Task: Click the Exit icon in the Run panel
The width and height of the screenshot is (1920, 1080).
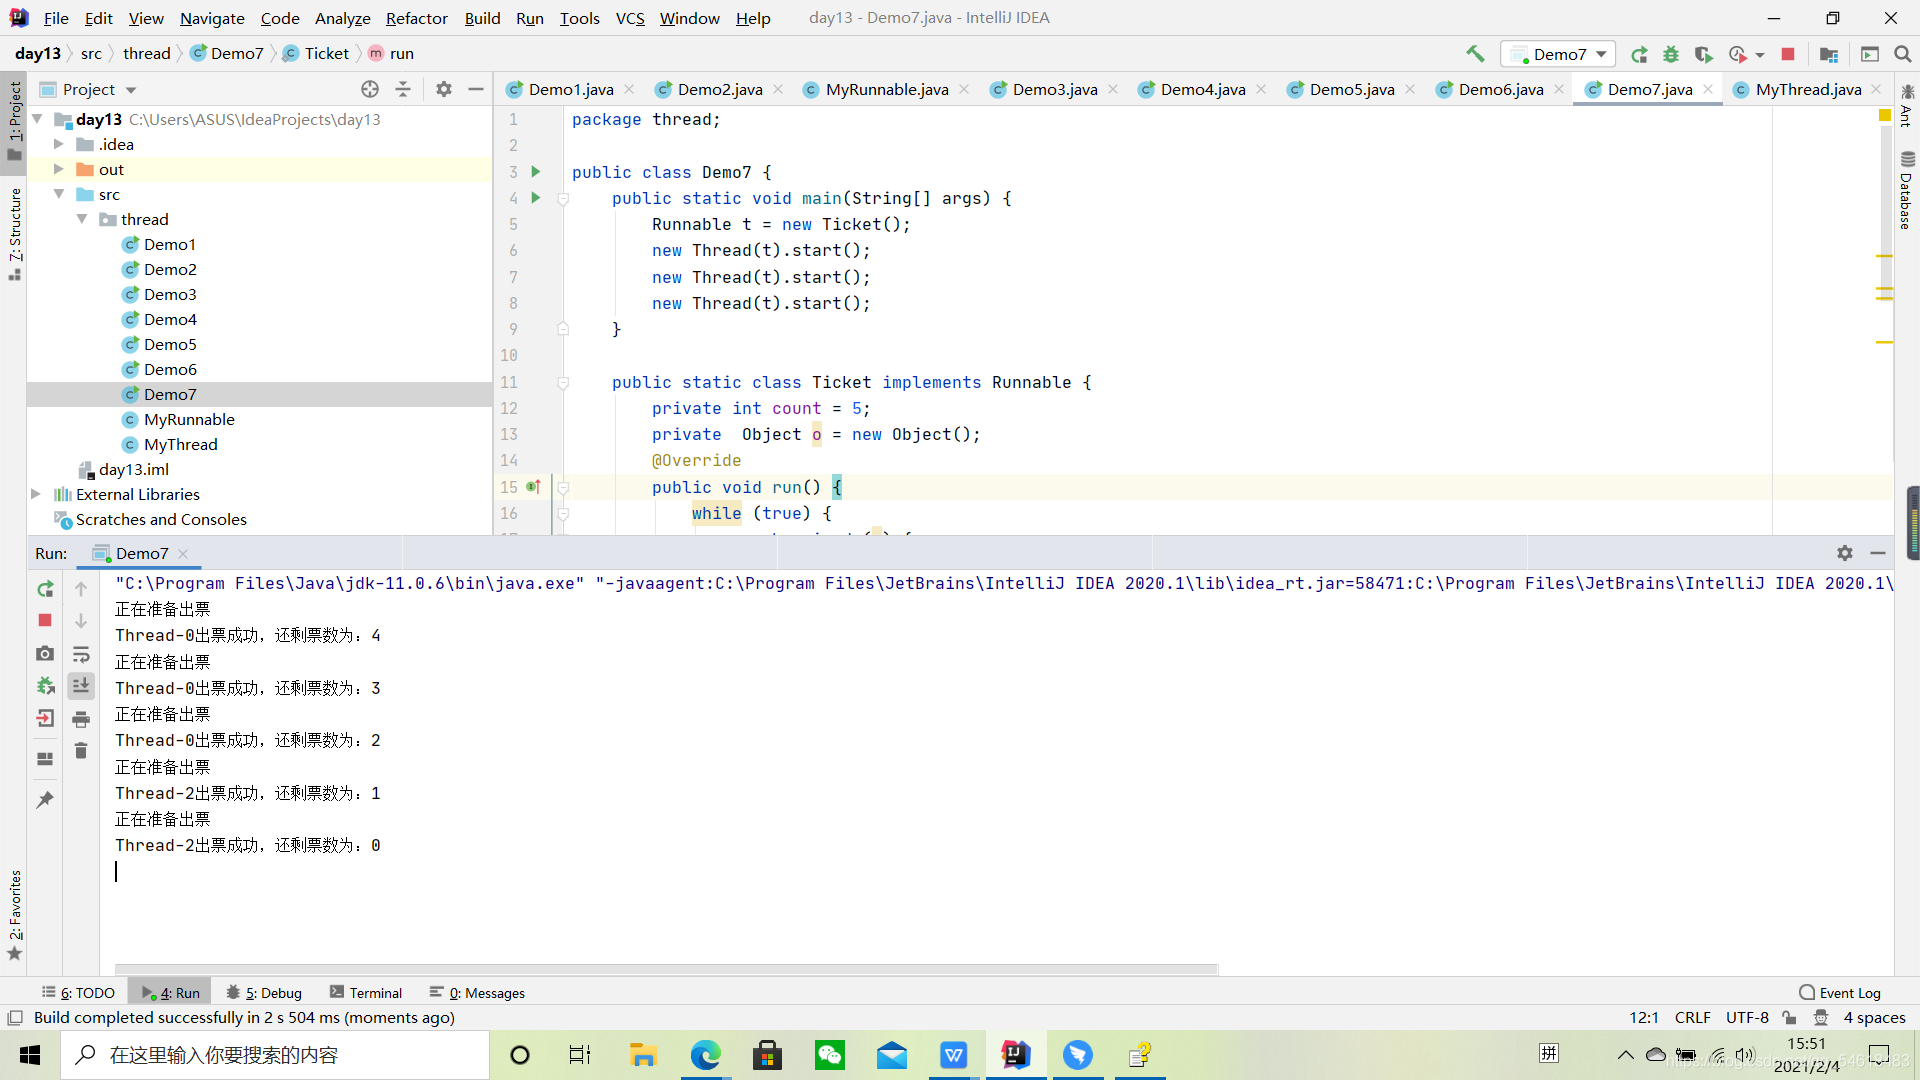Action: [x=45, y=718]
